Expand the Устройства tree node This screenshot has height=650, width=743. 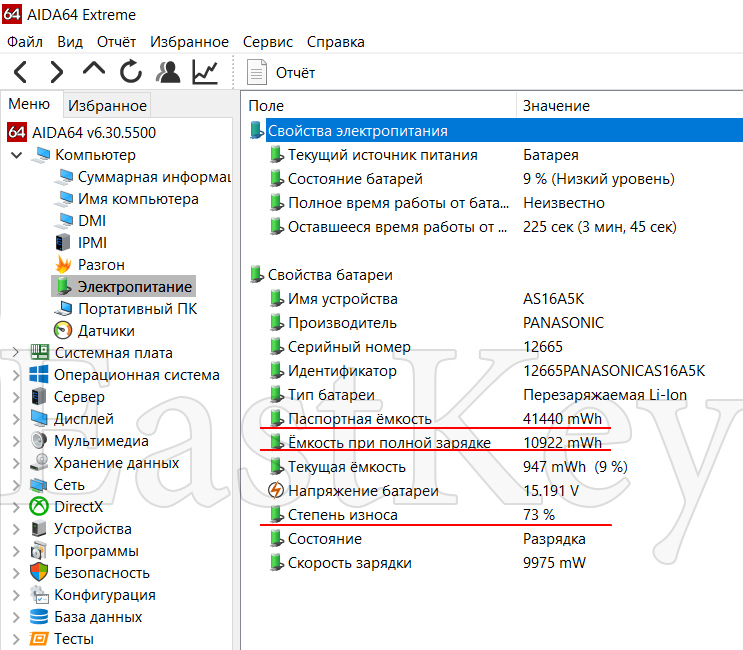point(16,529)
